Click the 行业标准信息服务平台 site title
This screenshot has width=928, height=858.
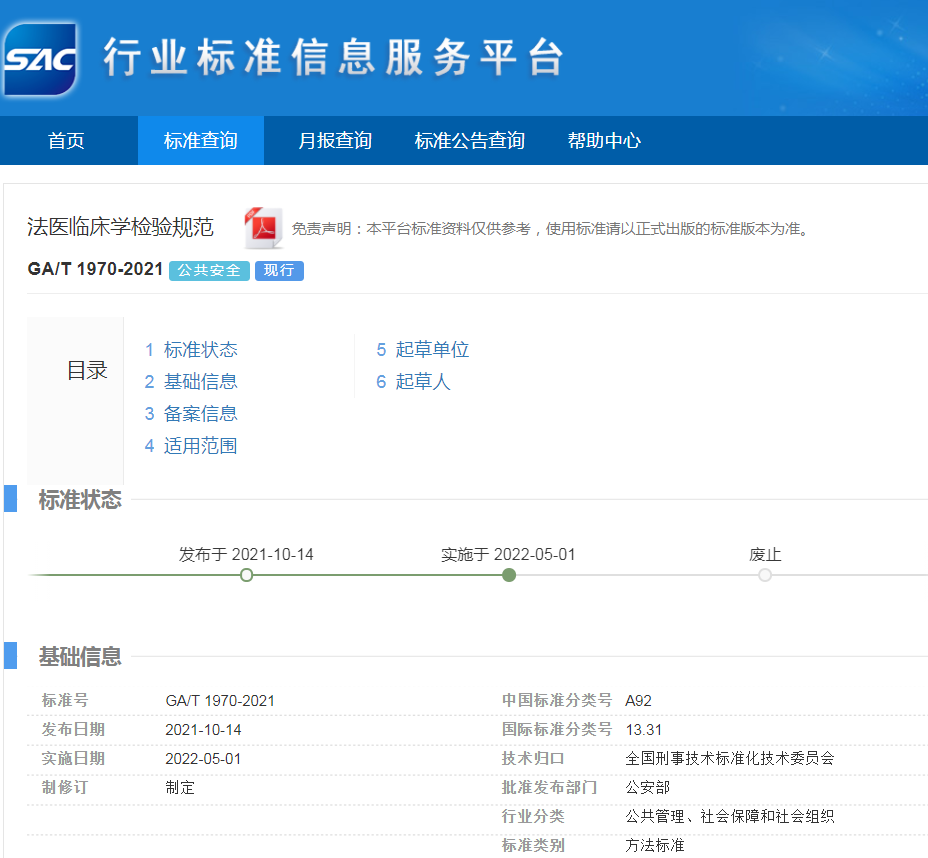333,57
